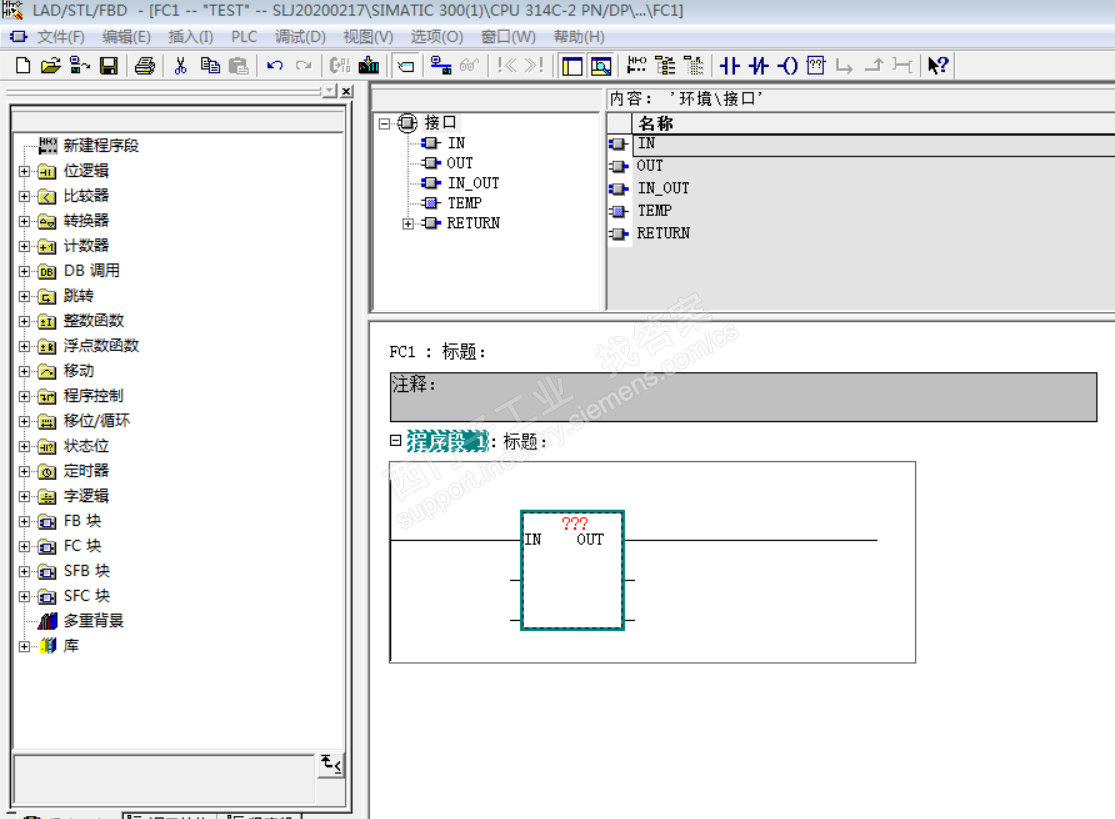Click the online/offline partner icon

(x=440, y=66)
